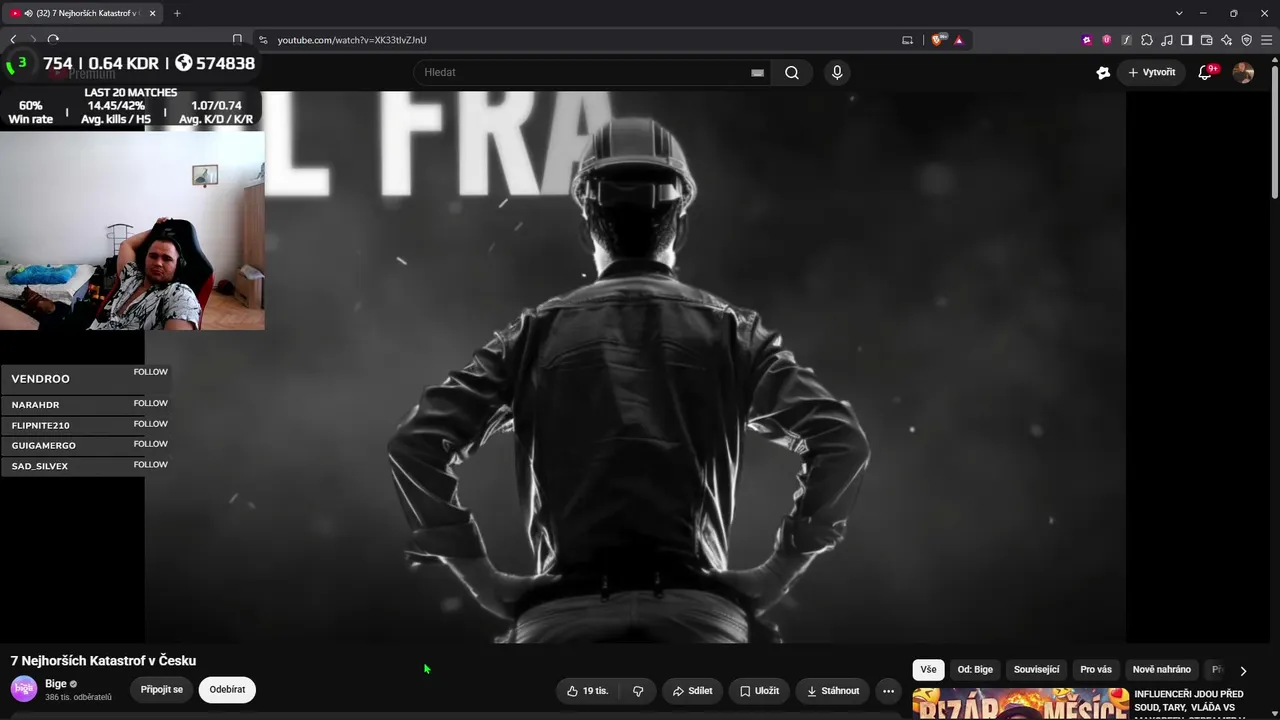Follow FLIPNITE210 in the overlay list

coord(151,424)
